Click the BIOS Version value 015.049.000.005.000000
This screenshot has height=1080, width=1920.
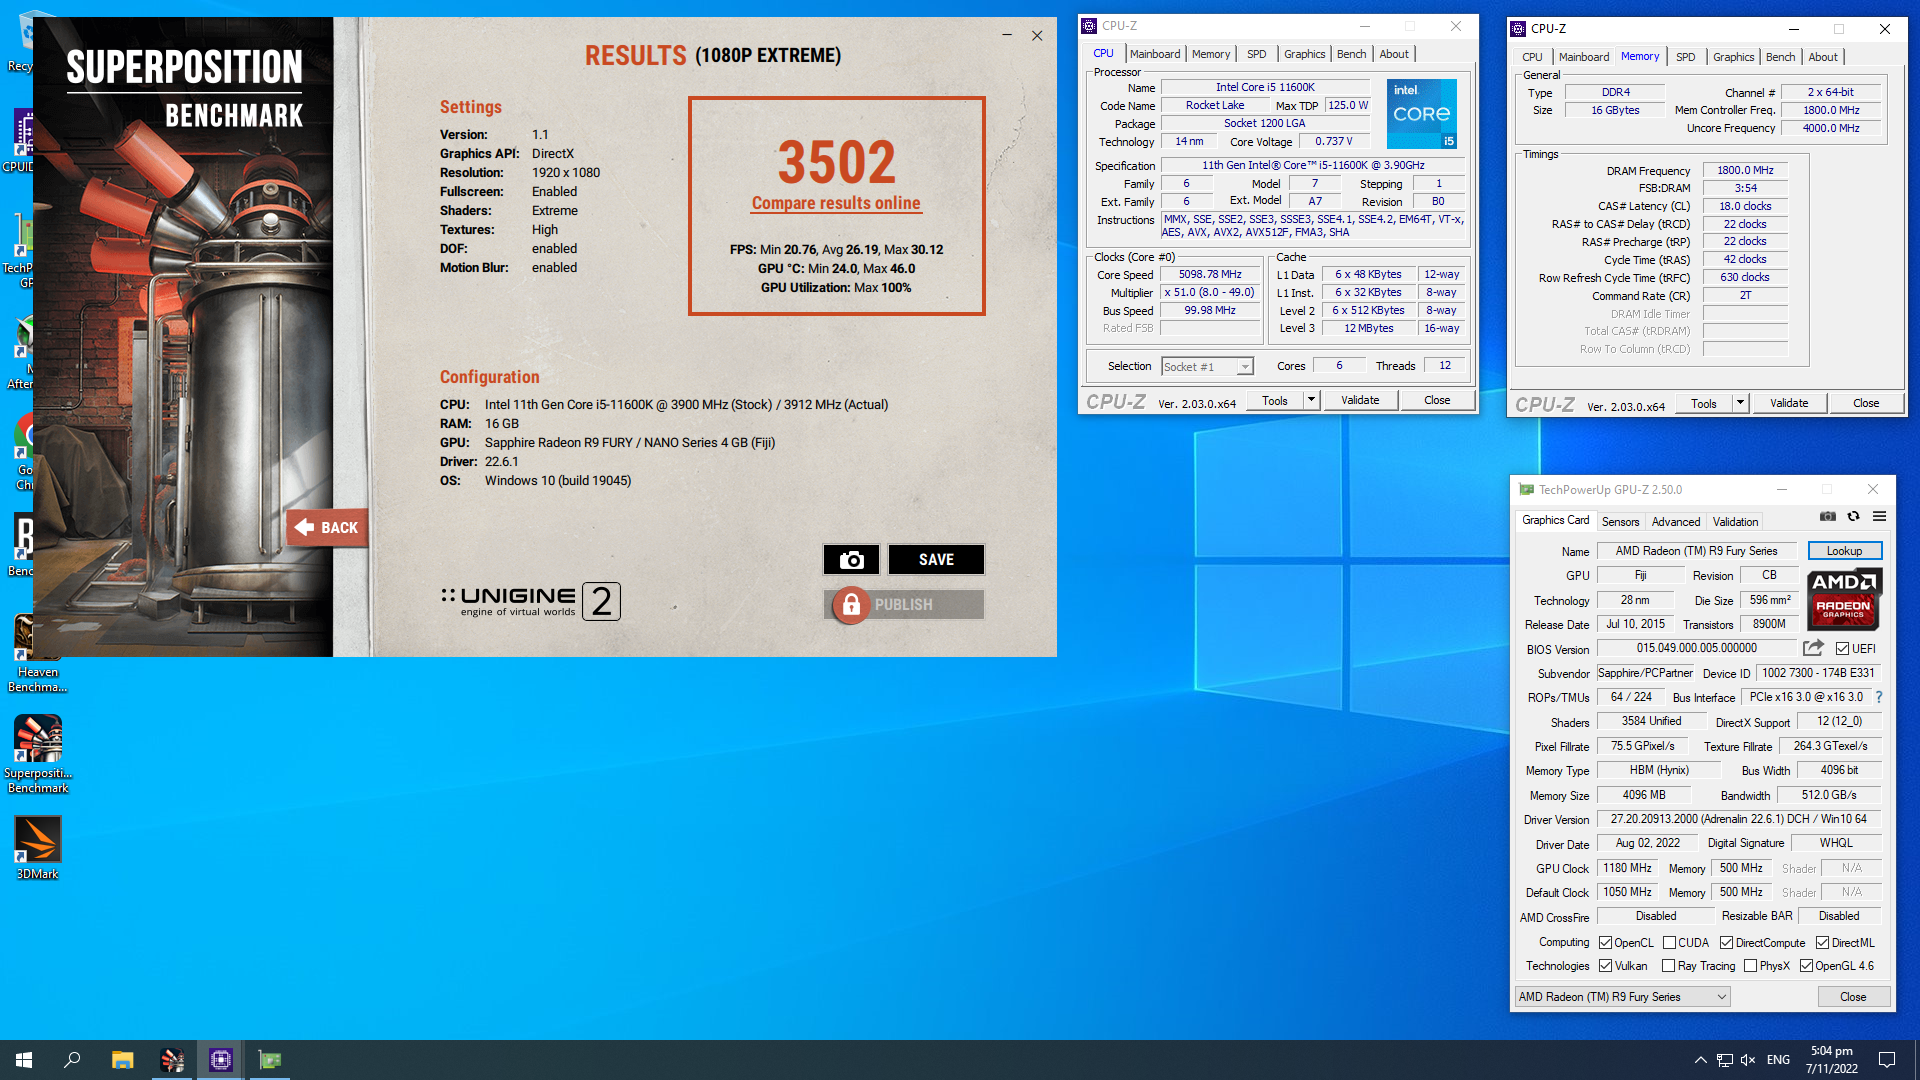[x=1696, y=648]
